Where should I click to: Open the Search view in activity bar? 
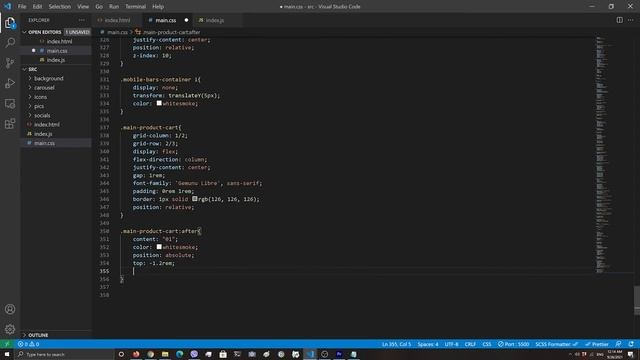[10, 42]
